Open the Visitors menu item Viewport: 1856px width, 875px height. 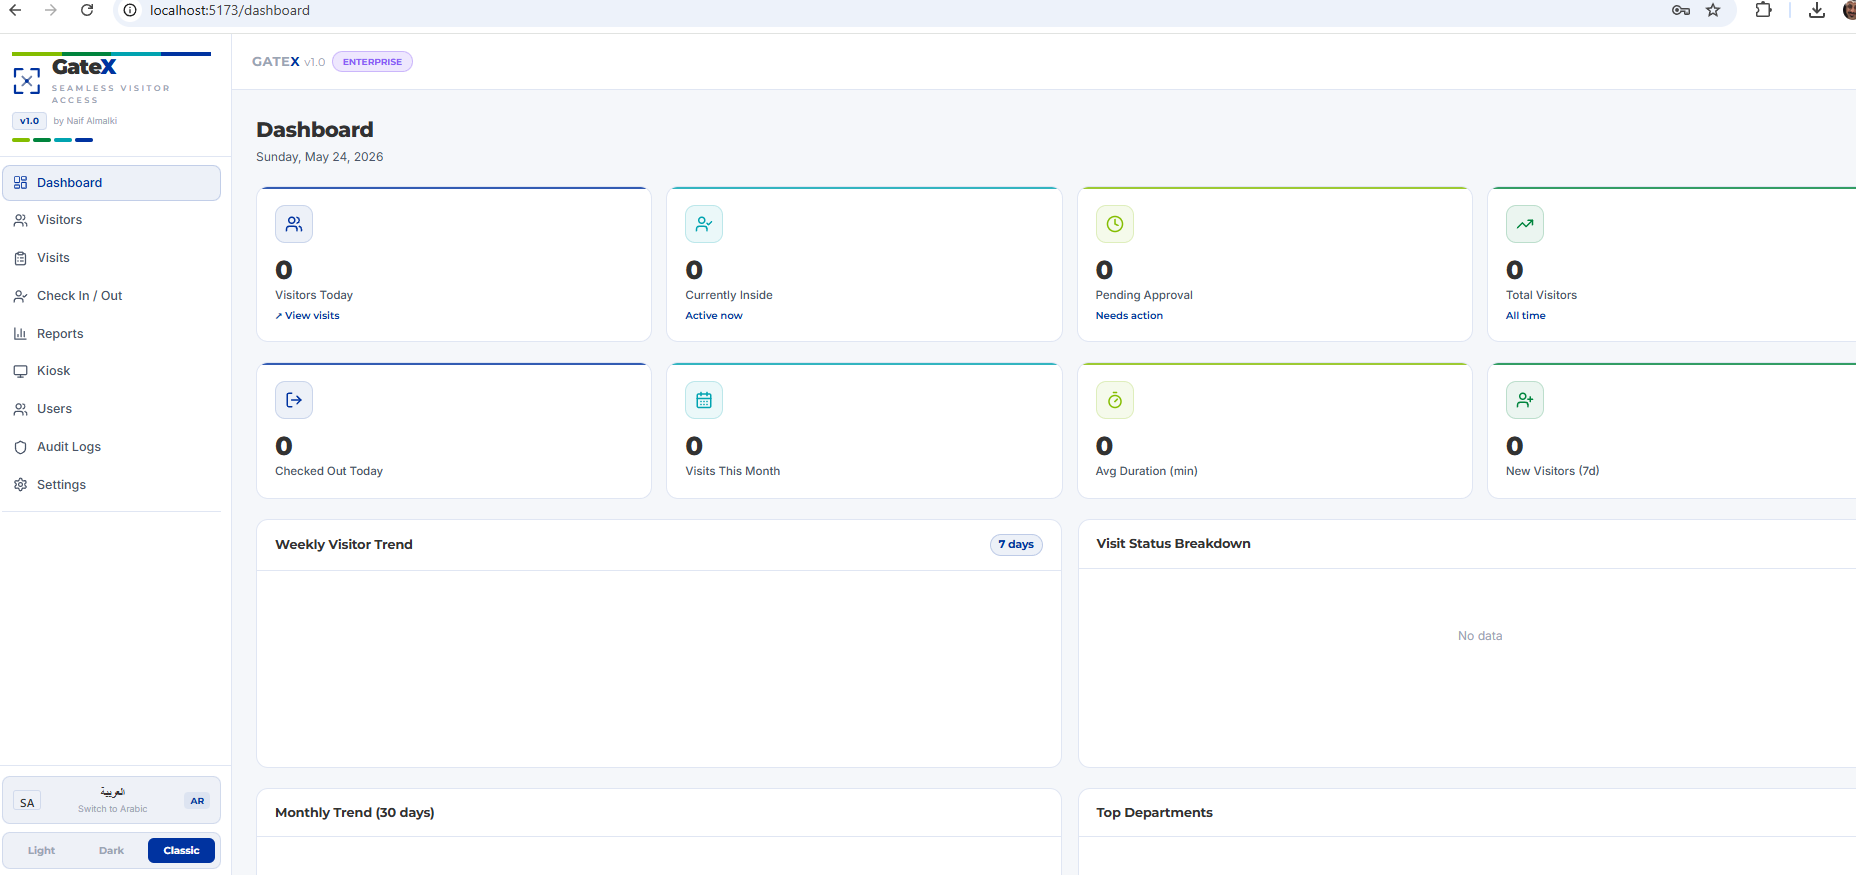coord(112,220)
